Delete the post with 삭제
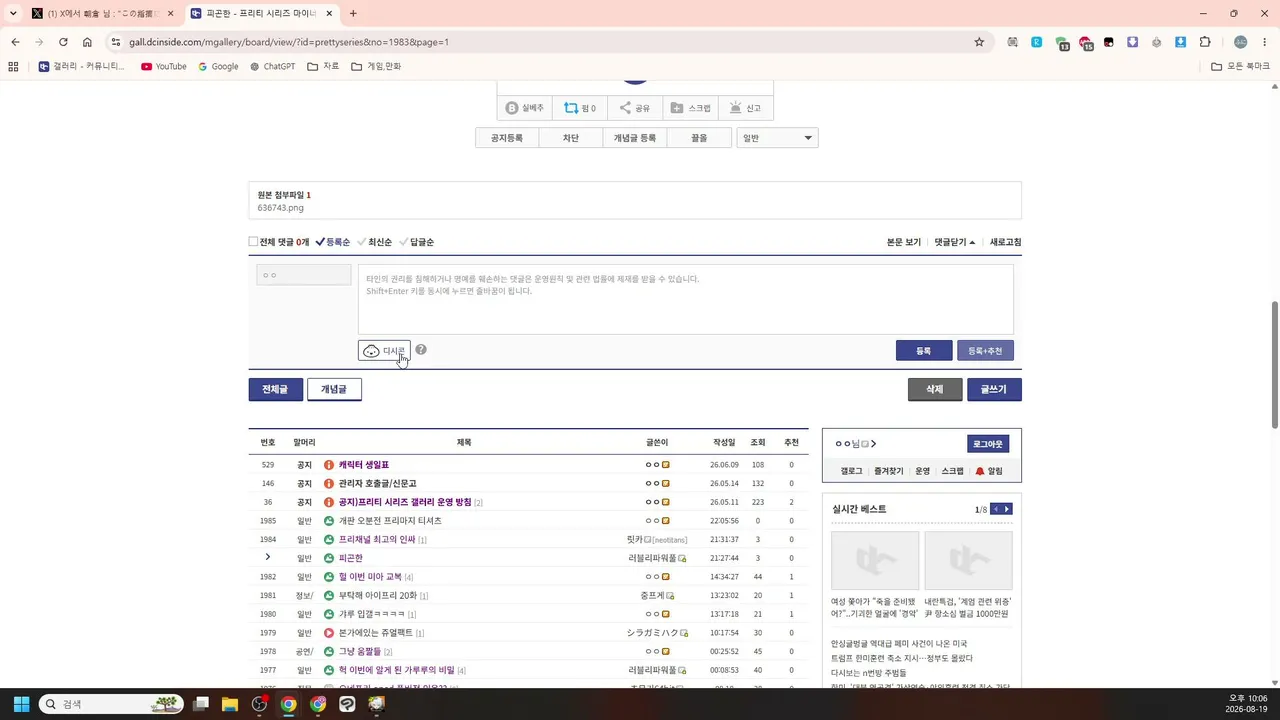 934,389
